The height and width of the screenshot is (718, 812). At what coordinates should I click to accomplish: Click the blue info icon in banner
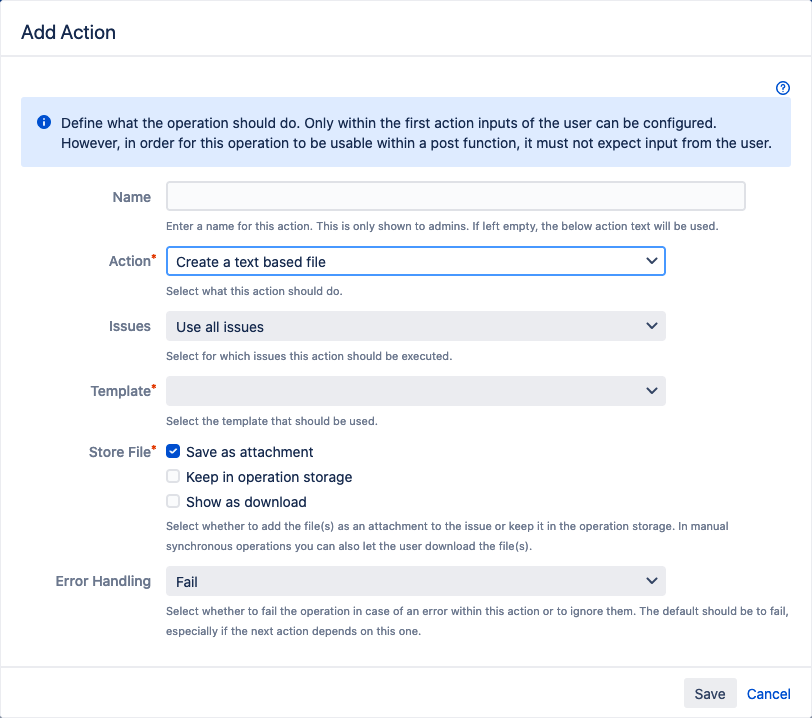(44, 122)
